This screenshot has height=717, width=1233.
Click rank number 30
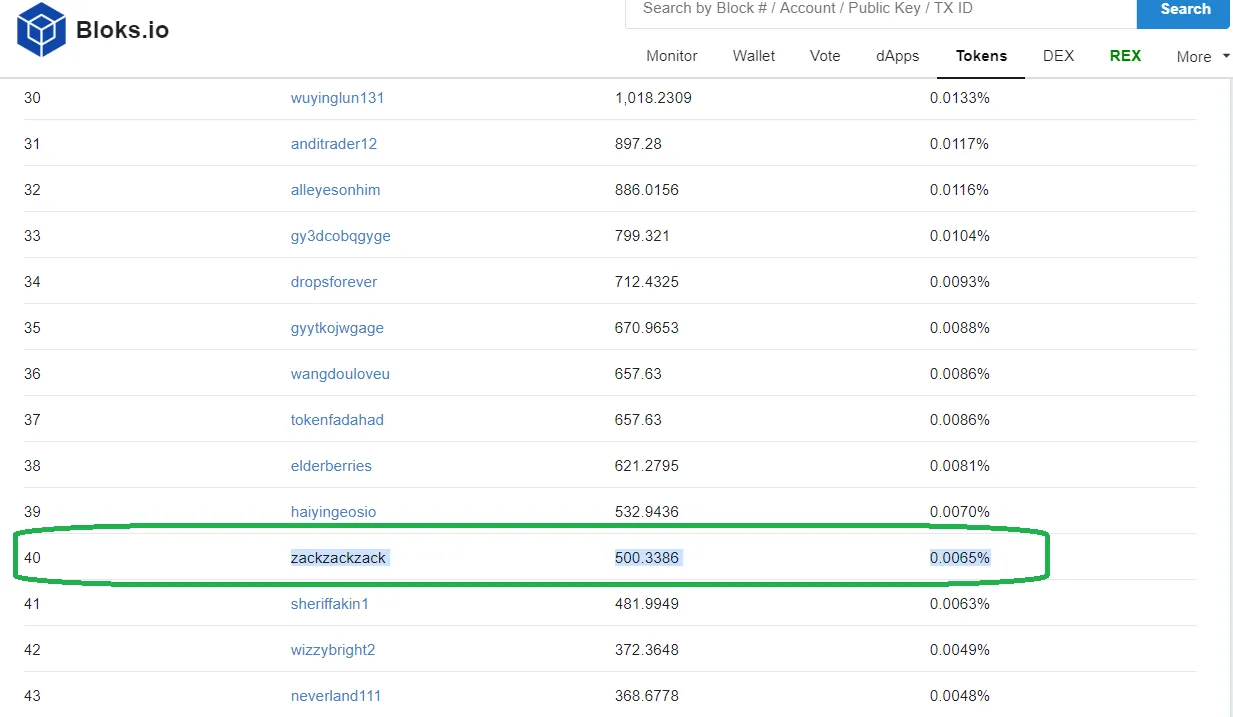coord(32,98)
